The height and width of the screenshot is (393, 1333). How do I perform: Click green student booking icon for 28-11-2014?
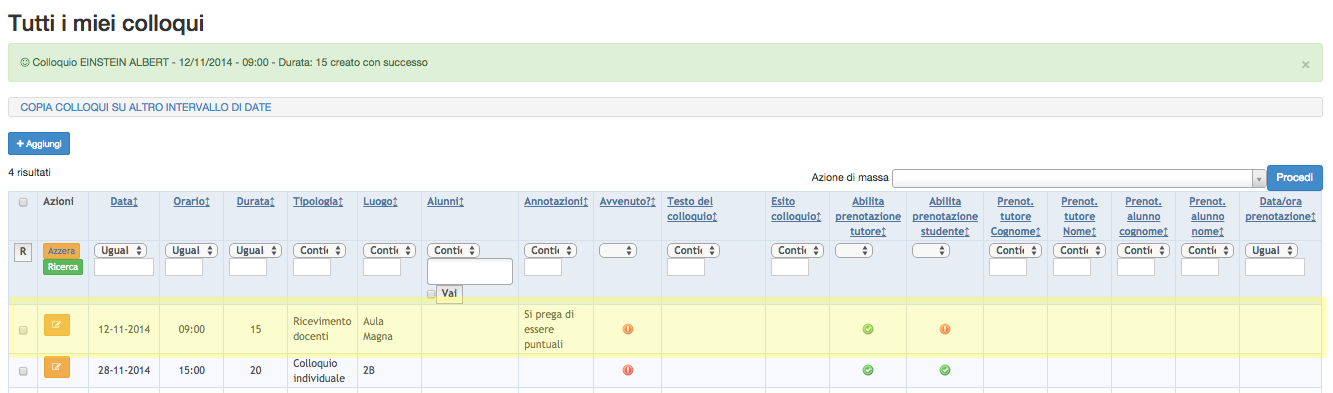tap(945, 369)
